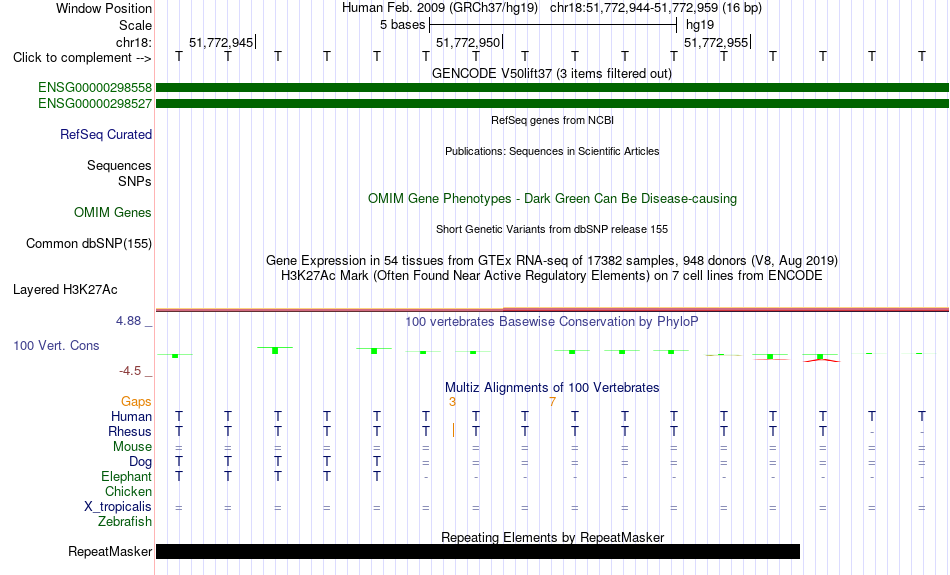Click the orange gap count 3
950x575 pixels.
[x=453, y=402]
